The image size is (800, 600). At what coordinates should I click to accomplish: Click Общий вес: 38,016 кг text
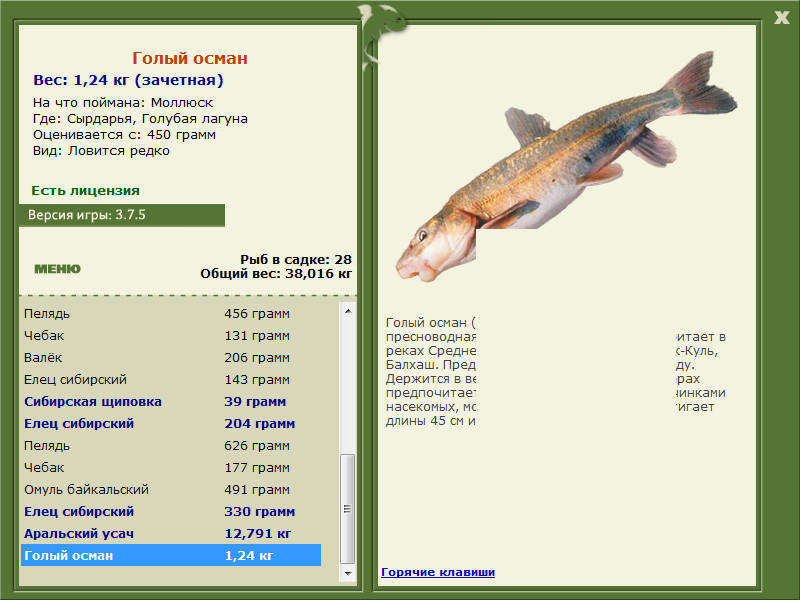pos(276,274)
